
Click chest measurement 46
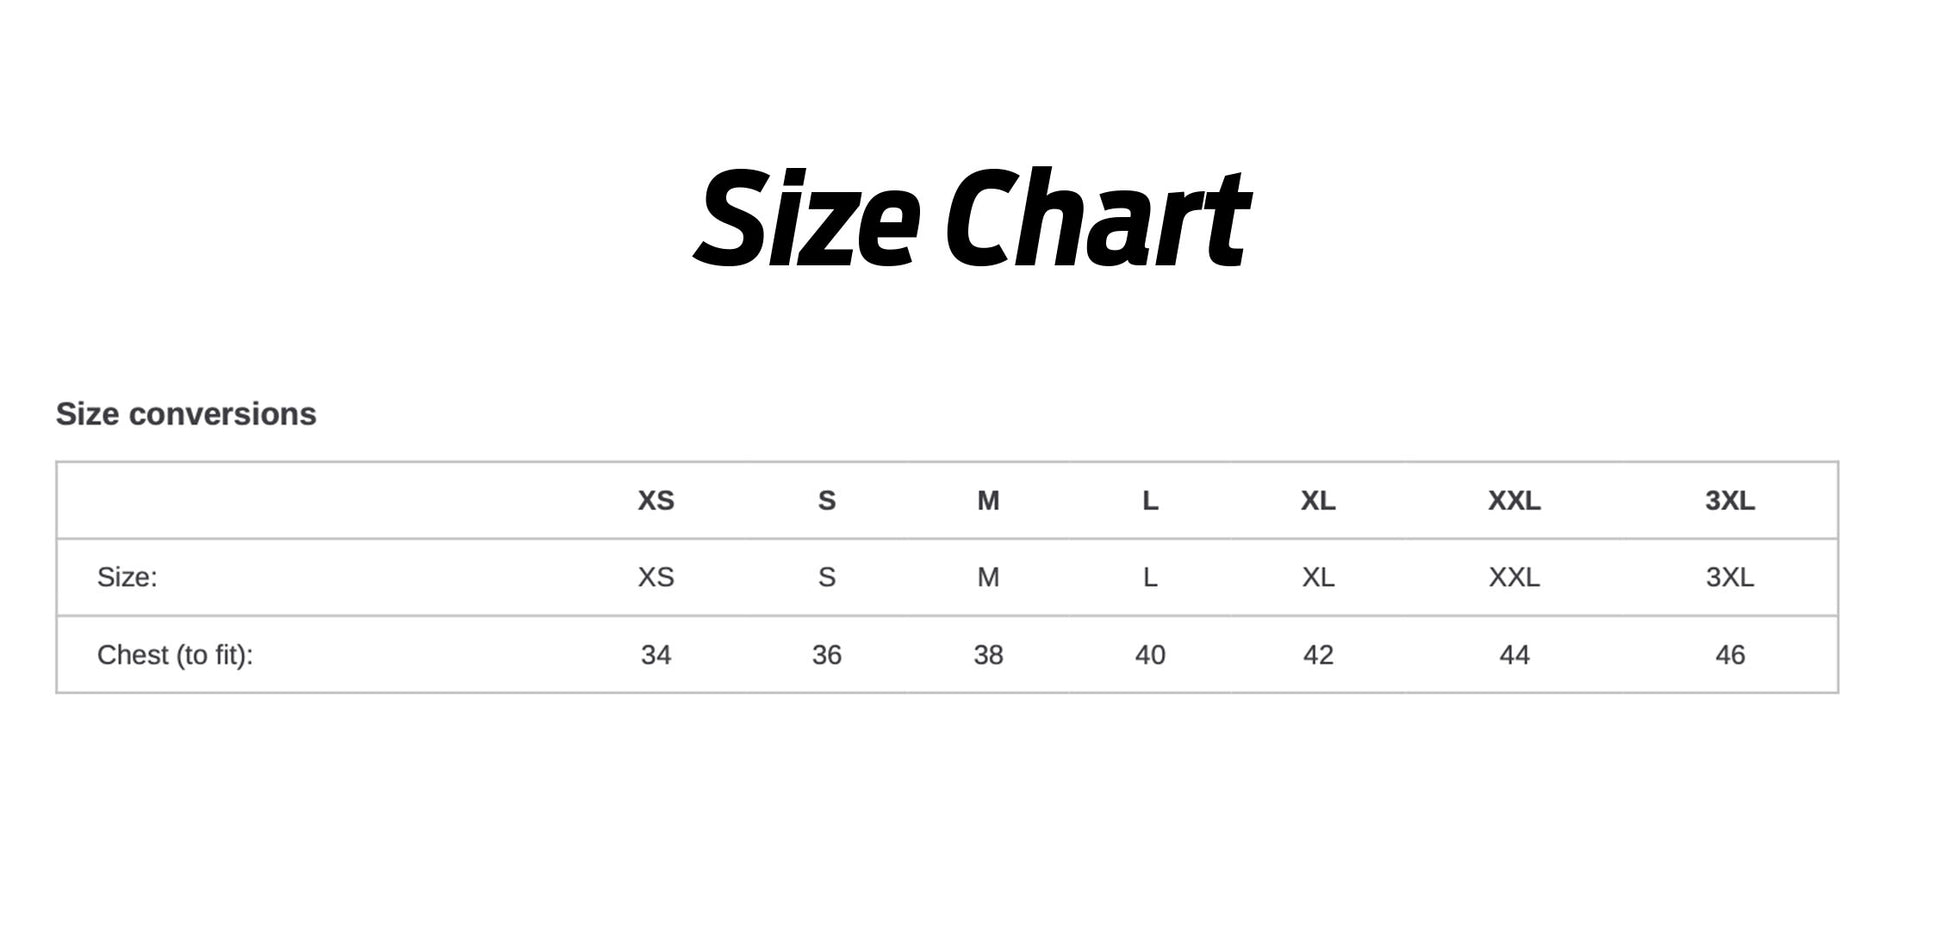pyautogui.click(x=1730, y=655)
